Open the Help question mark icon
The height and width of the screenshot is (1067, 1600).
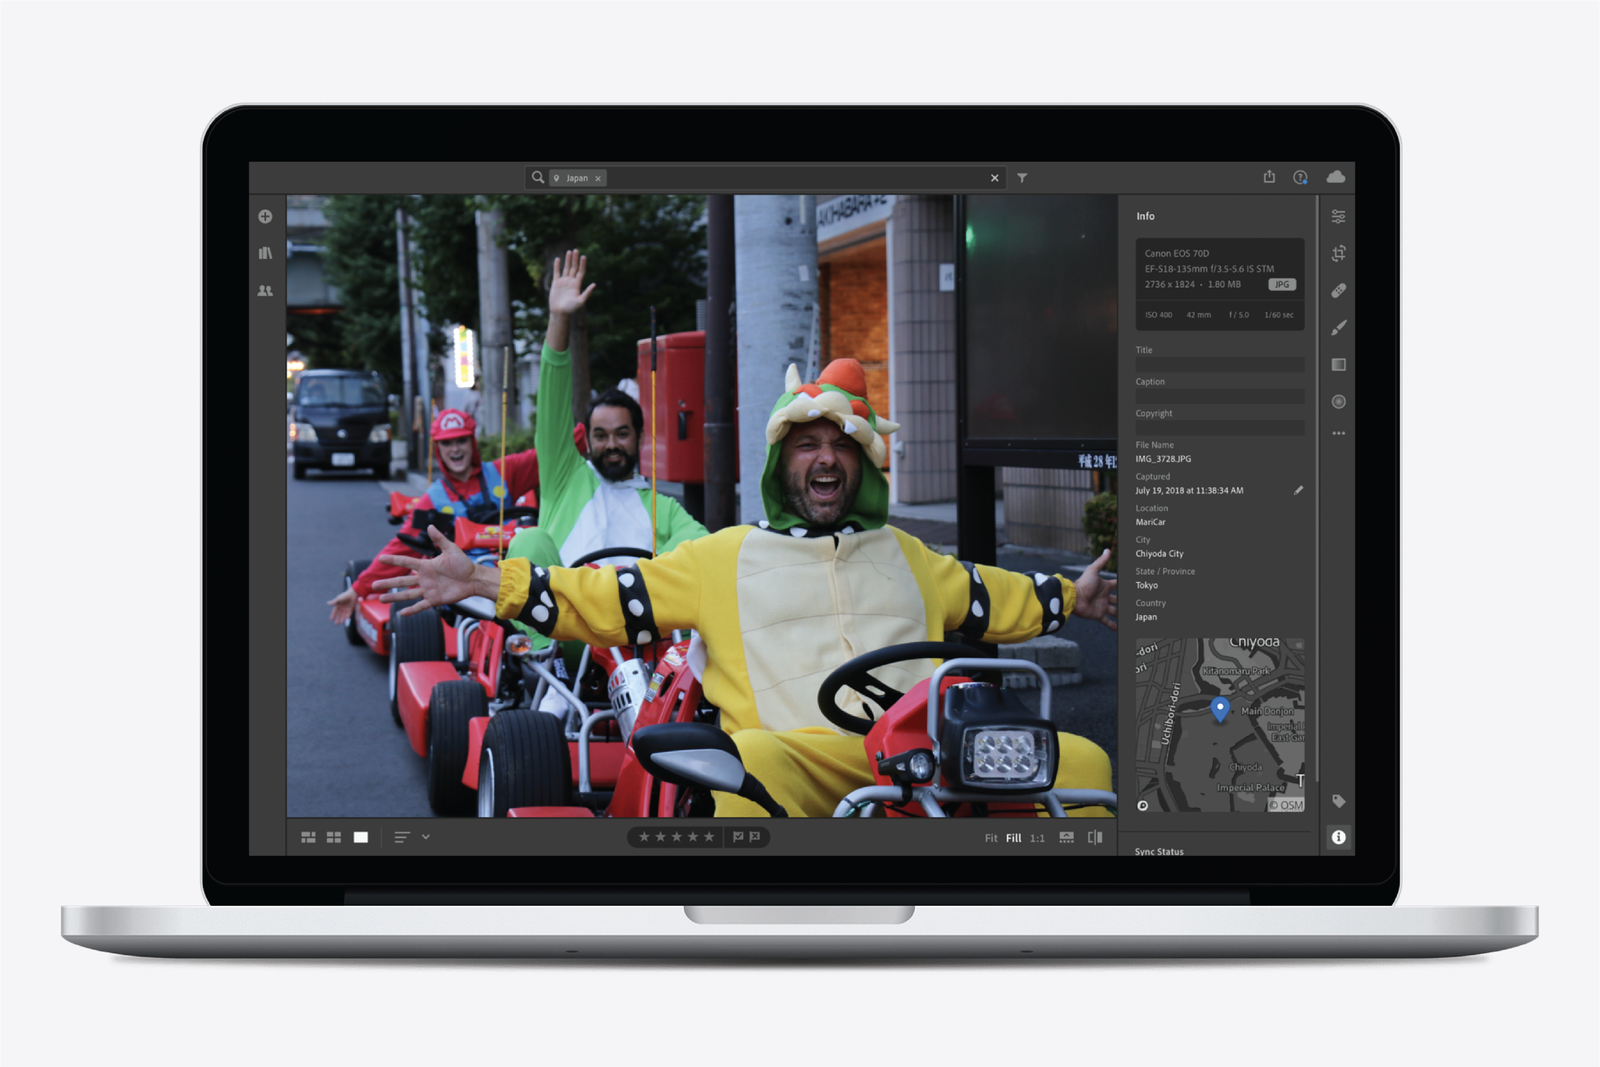point(1300,177)
